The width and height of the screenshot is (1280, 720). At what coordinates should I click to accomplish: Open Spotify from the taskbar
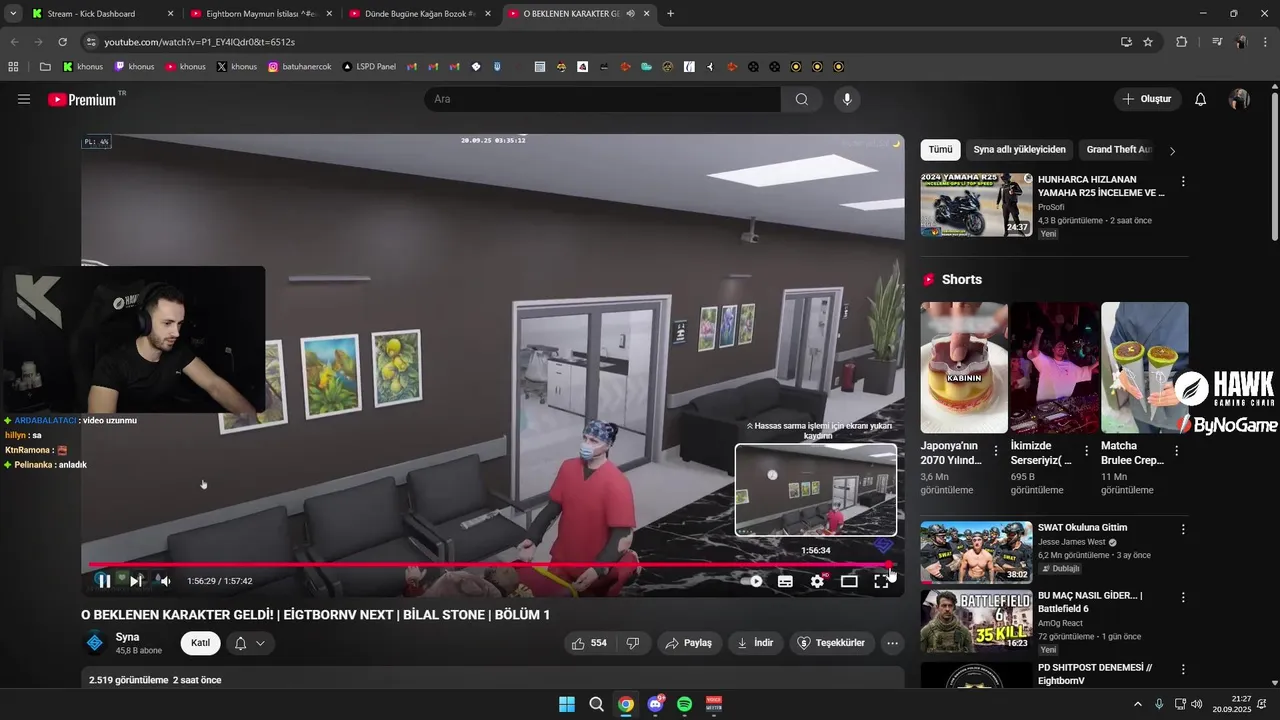pos(685,704)
